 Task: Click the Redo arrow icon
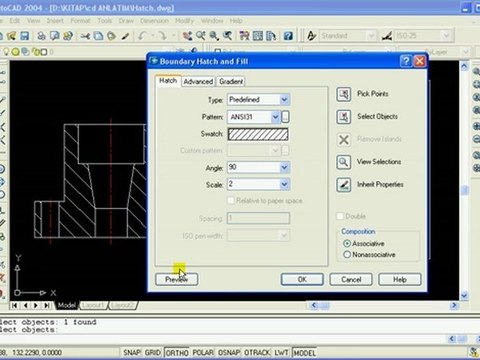(162, 36)
